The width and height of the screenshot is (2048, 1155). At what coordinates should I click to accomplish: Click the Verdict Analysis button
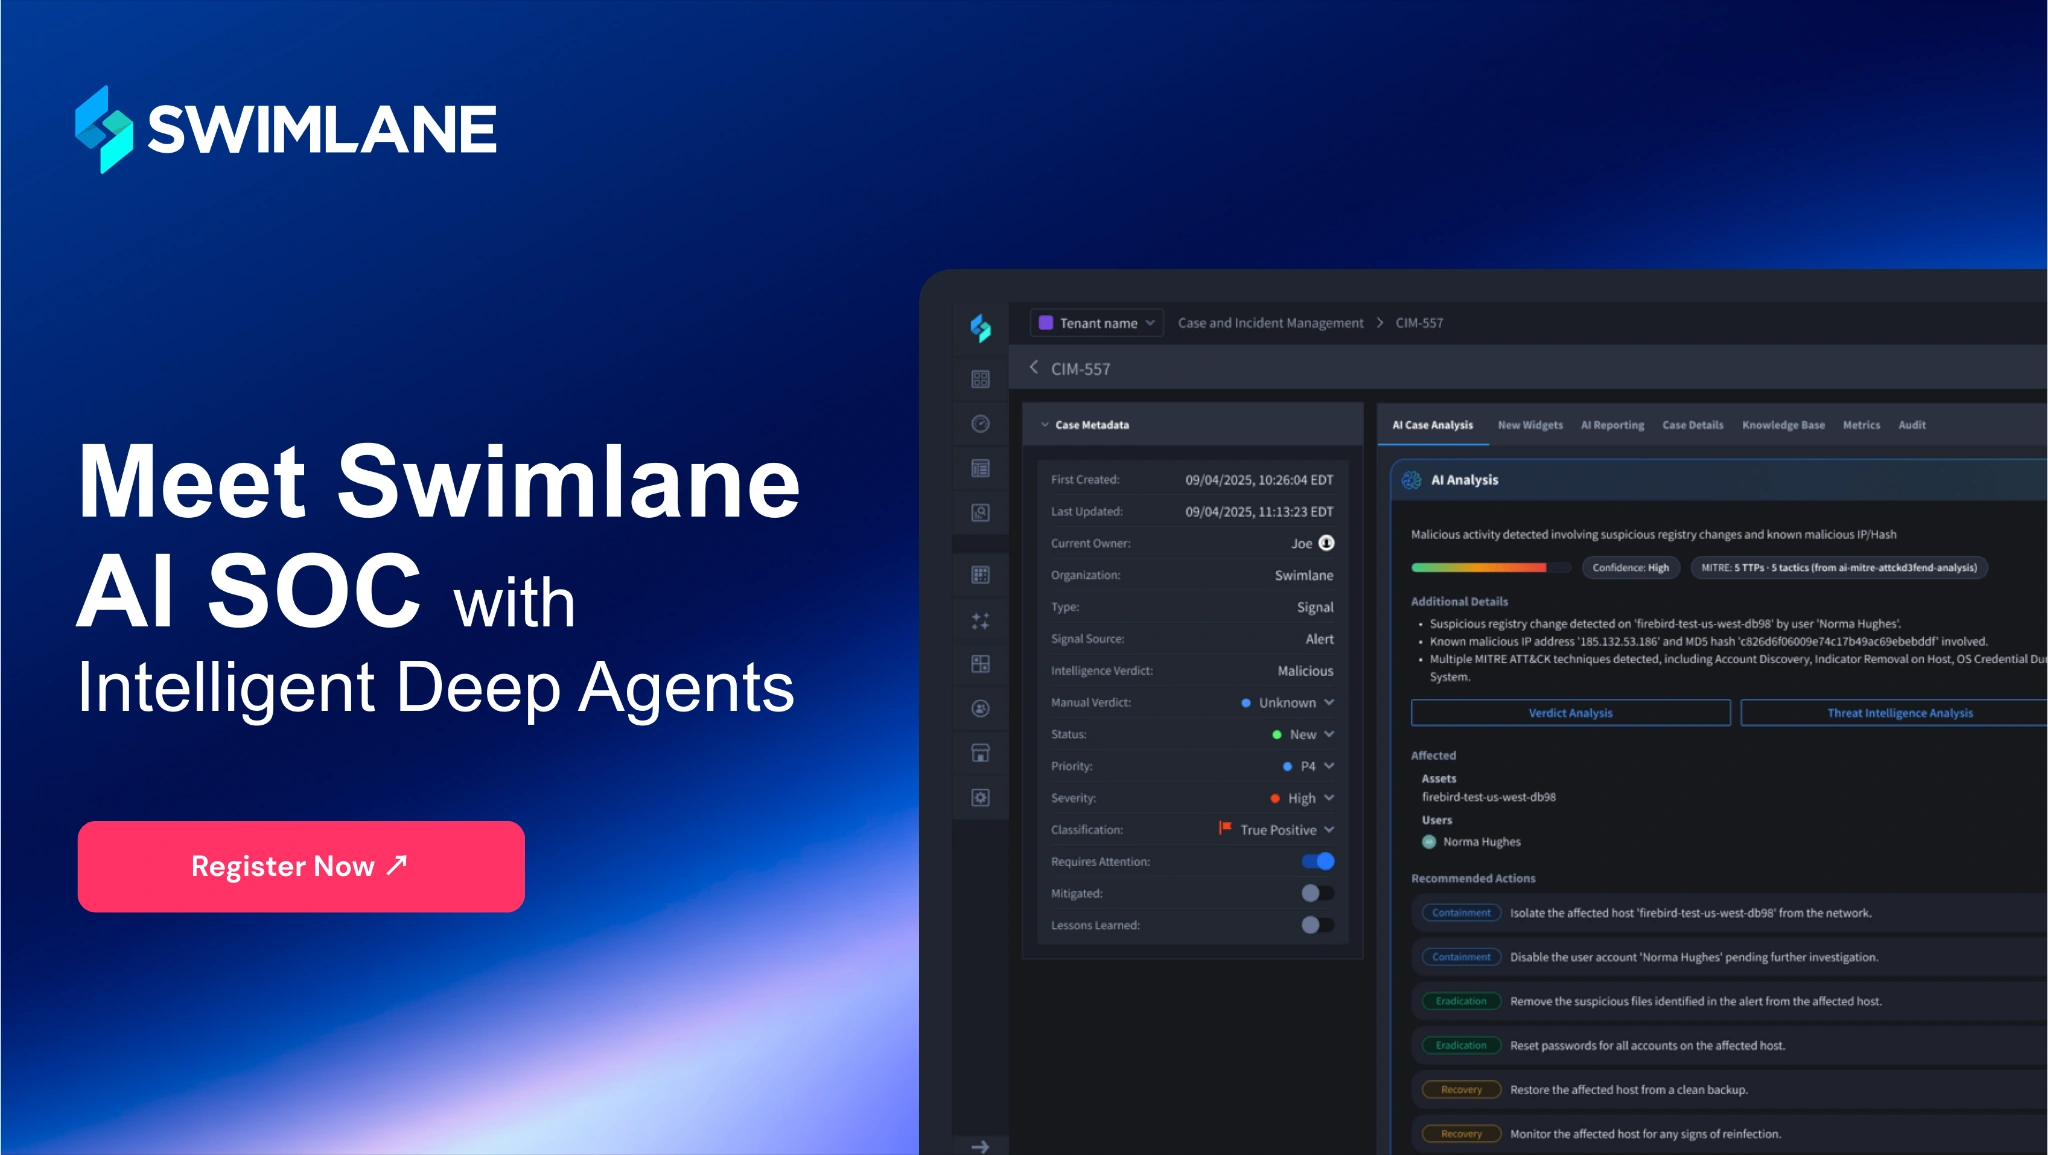pyautogui.click(x=1570, y=713)
